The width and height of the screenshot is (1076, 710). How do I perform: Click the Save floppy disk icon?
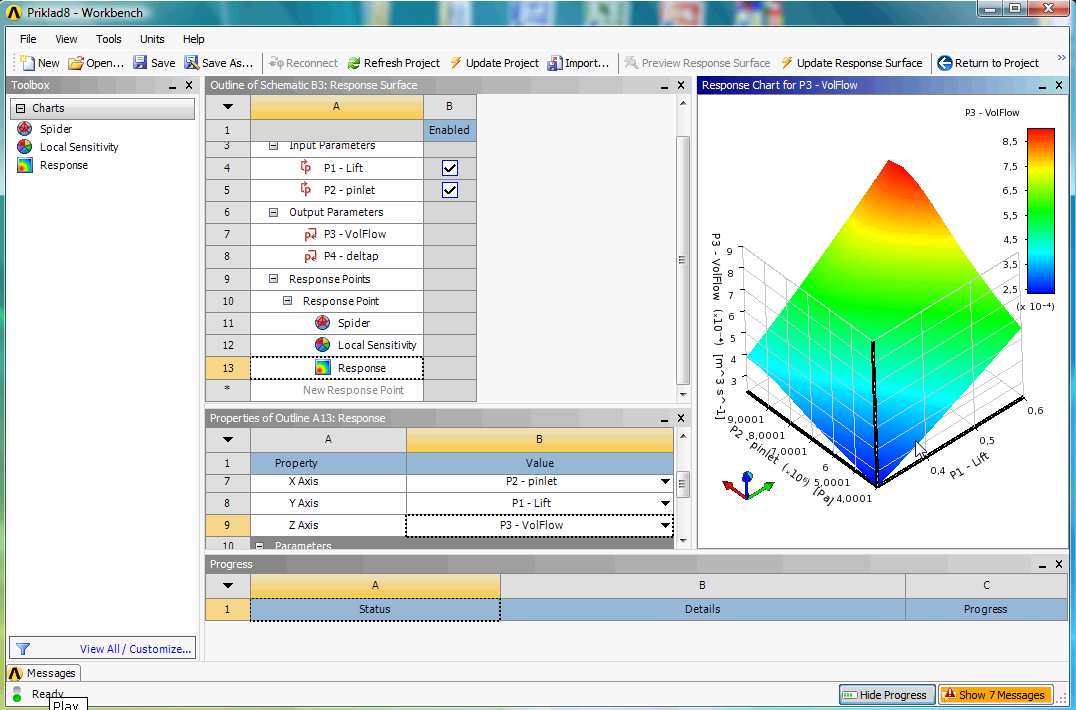coord(140,62)
